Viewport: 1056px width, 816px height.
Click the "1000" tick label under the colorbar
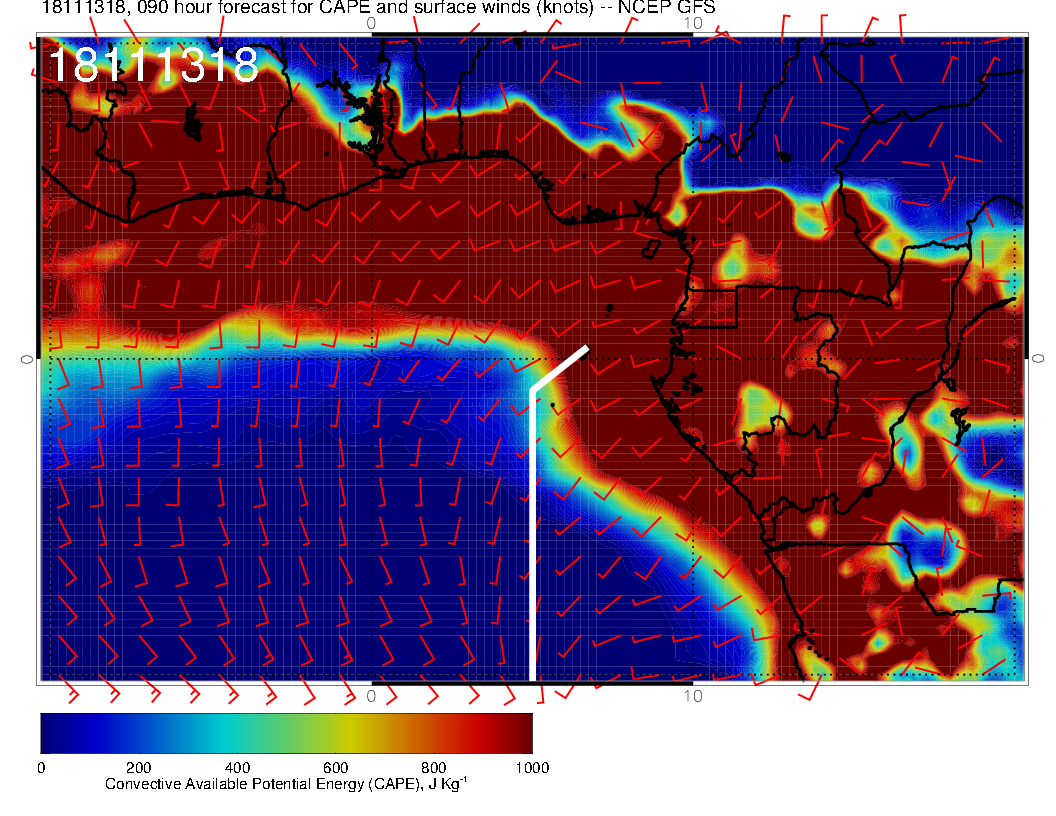click(x=531, y=768)
